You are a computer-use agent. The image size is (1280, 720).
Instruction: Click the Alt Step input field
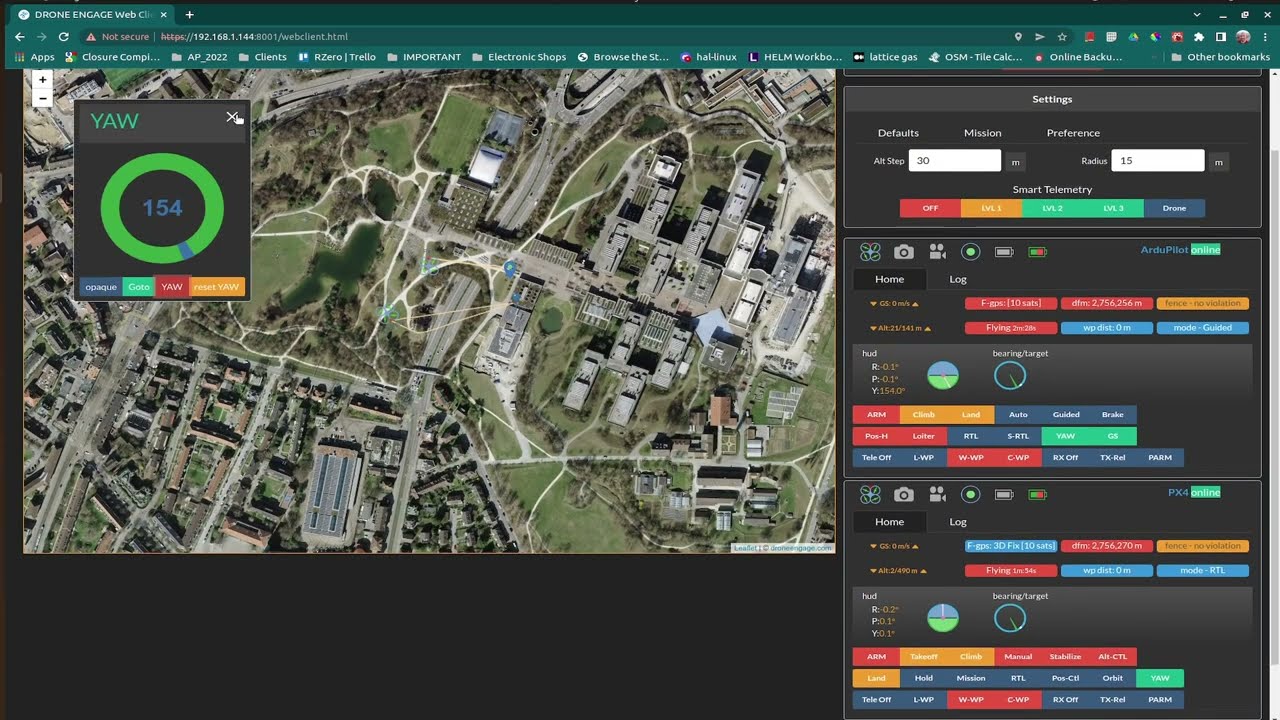(955, 161)
